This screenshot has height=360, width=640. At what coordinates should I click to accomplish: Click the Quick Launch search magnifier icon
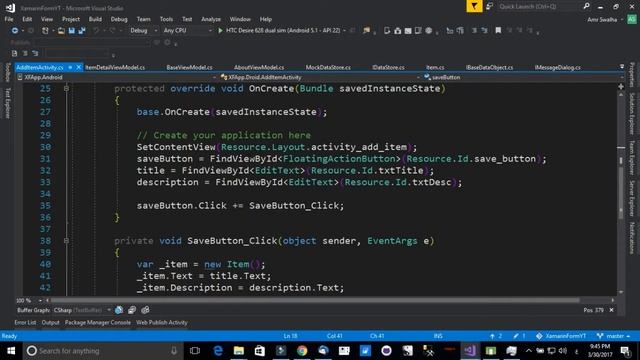click(x=587, y=6)
